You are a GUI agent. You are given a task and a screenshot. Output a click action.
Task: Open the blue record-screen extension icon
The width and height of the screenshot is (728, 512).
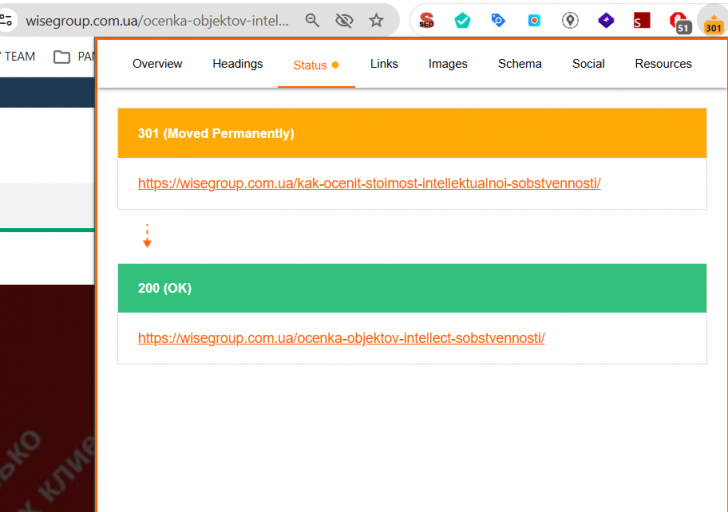tap(534, 20)
